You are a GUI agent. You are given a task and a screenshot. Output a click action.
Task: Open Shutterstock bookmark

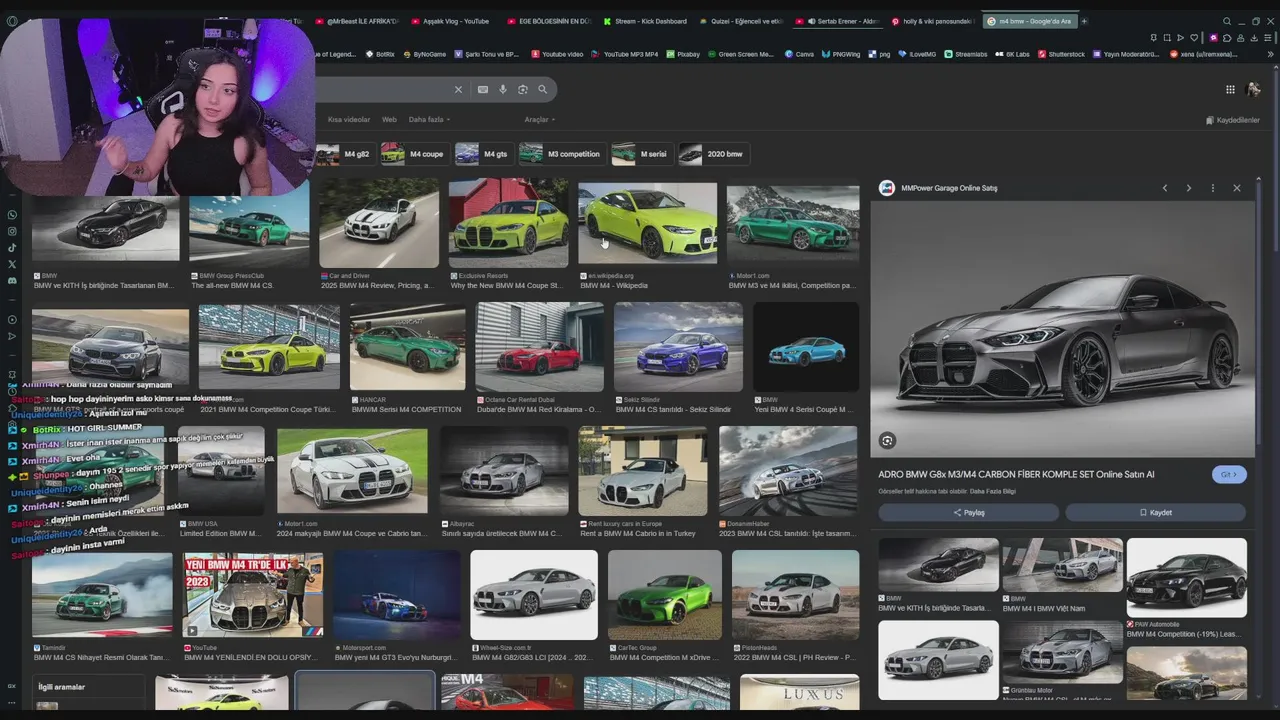(x=1061, y=54)
